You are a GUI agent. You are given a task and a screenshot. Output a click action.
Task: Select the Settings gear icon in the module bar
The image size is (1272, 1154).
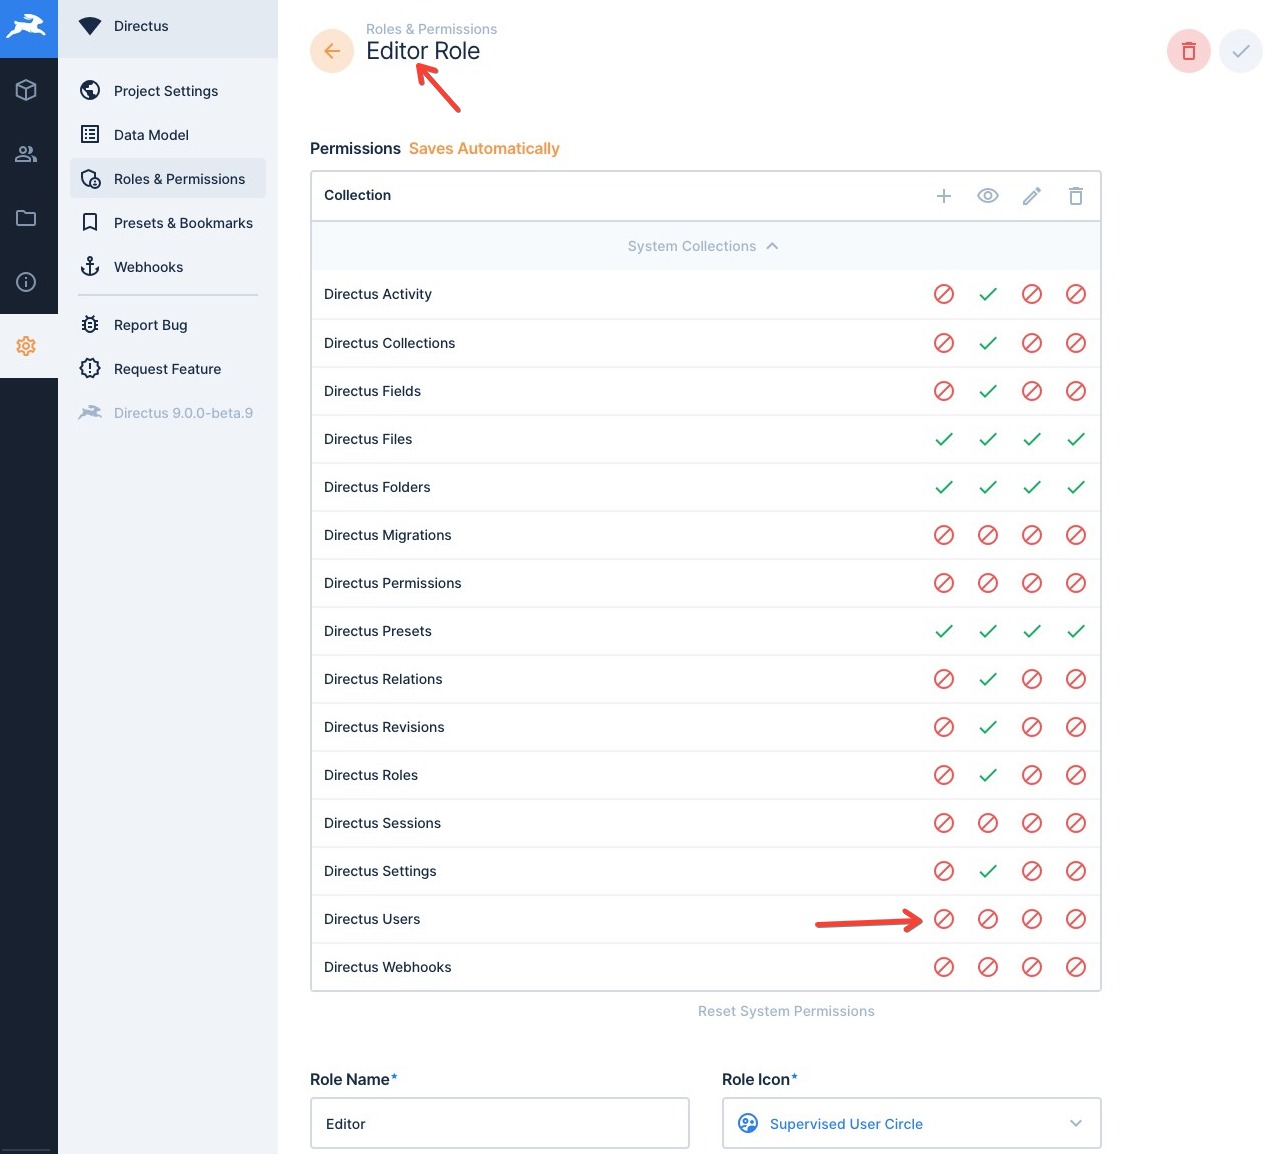pos(29,346)
